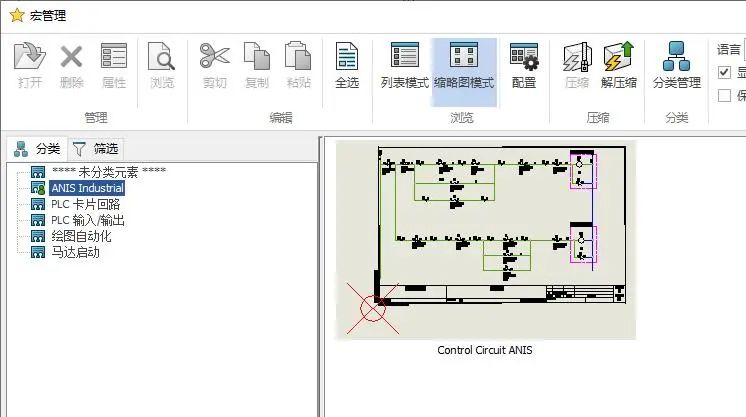The height and width of the screenshot is (417, 746).
Task: Switch to the 筛选 filter tab
Action: click(x=96, y=149)
